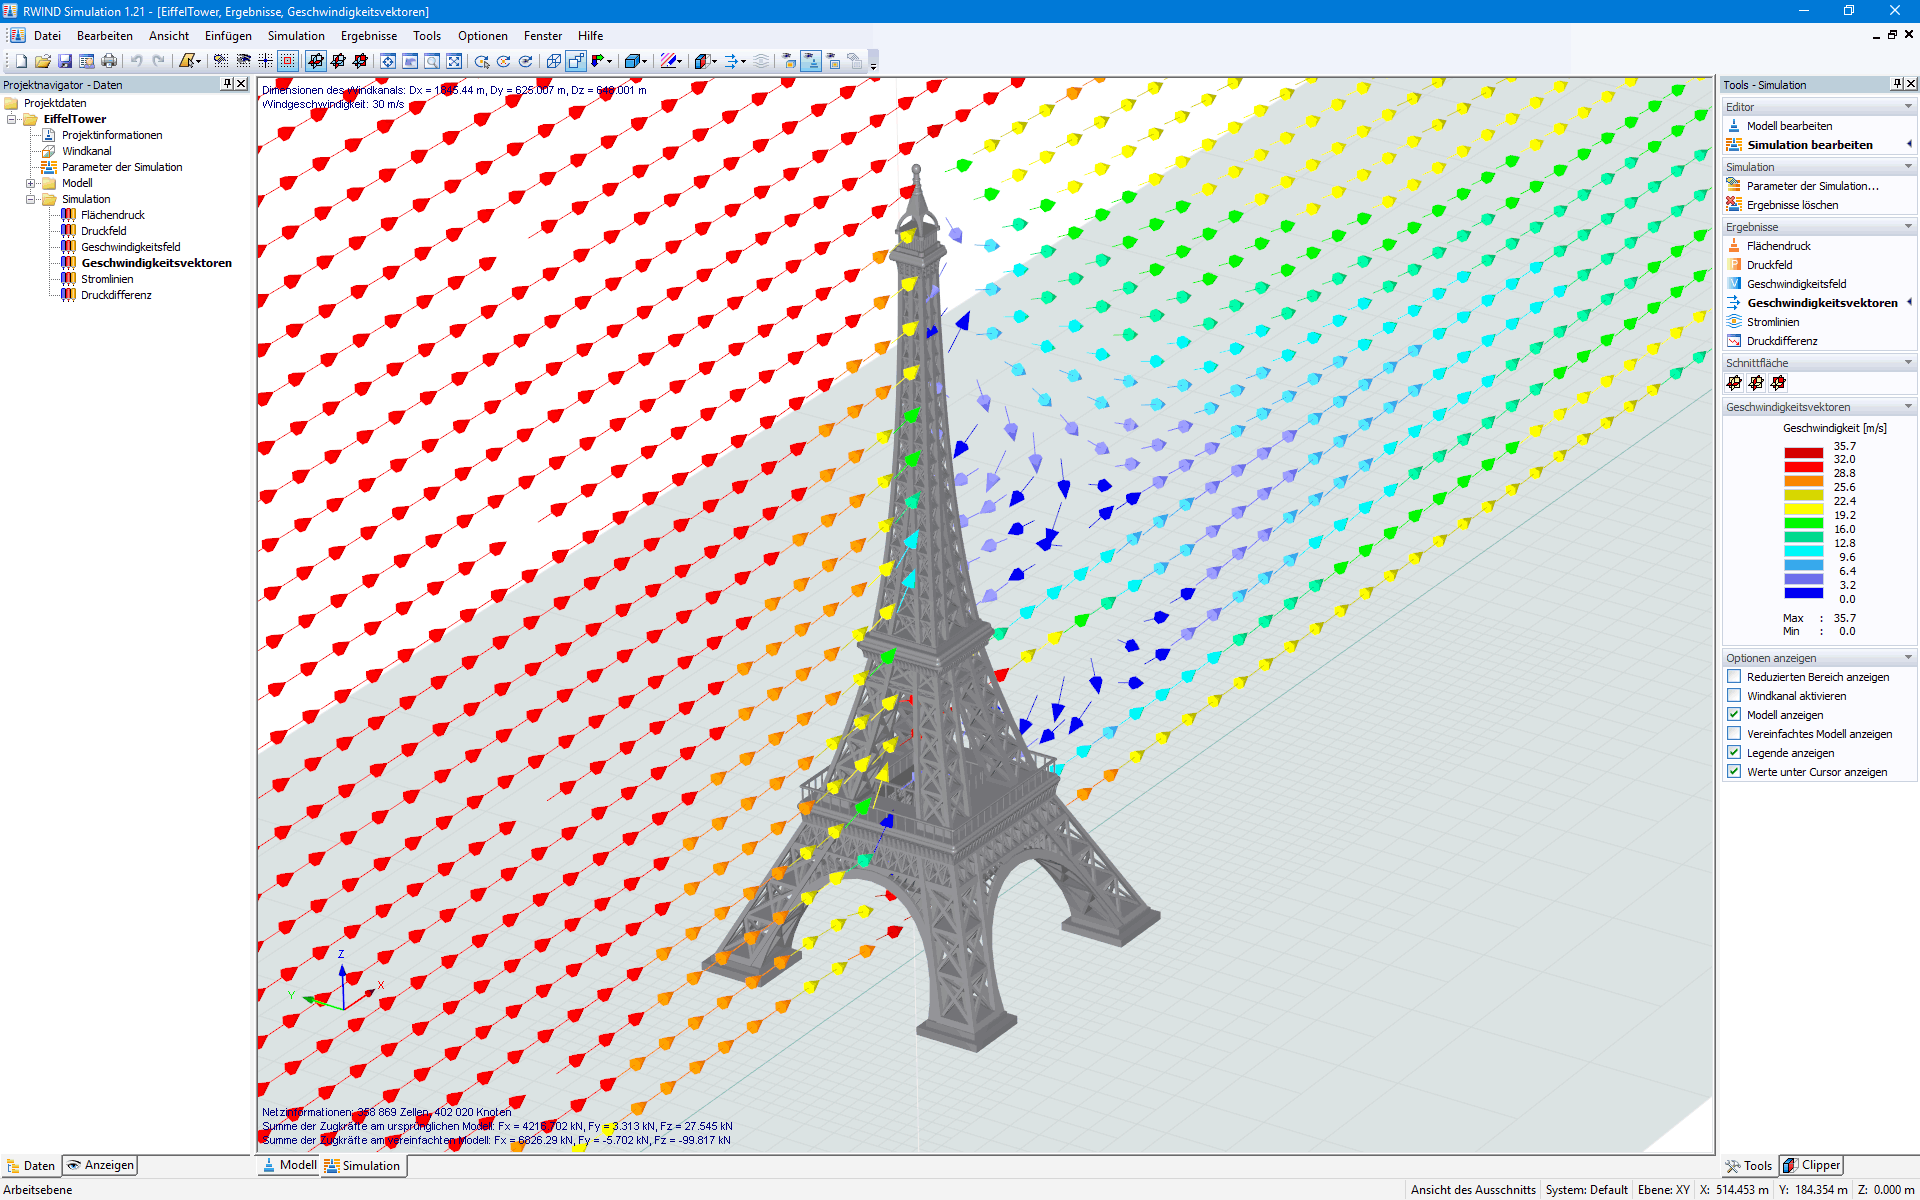The height and width of the screenshot is (1200, 1920).
Task: Collapse the EiffelTower tree node
Action: tap(12, 119)
